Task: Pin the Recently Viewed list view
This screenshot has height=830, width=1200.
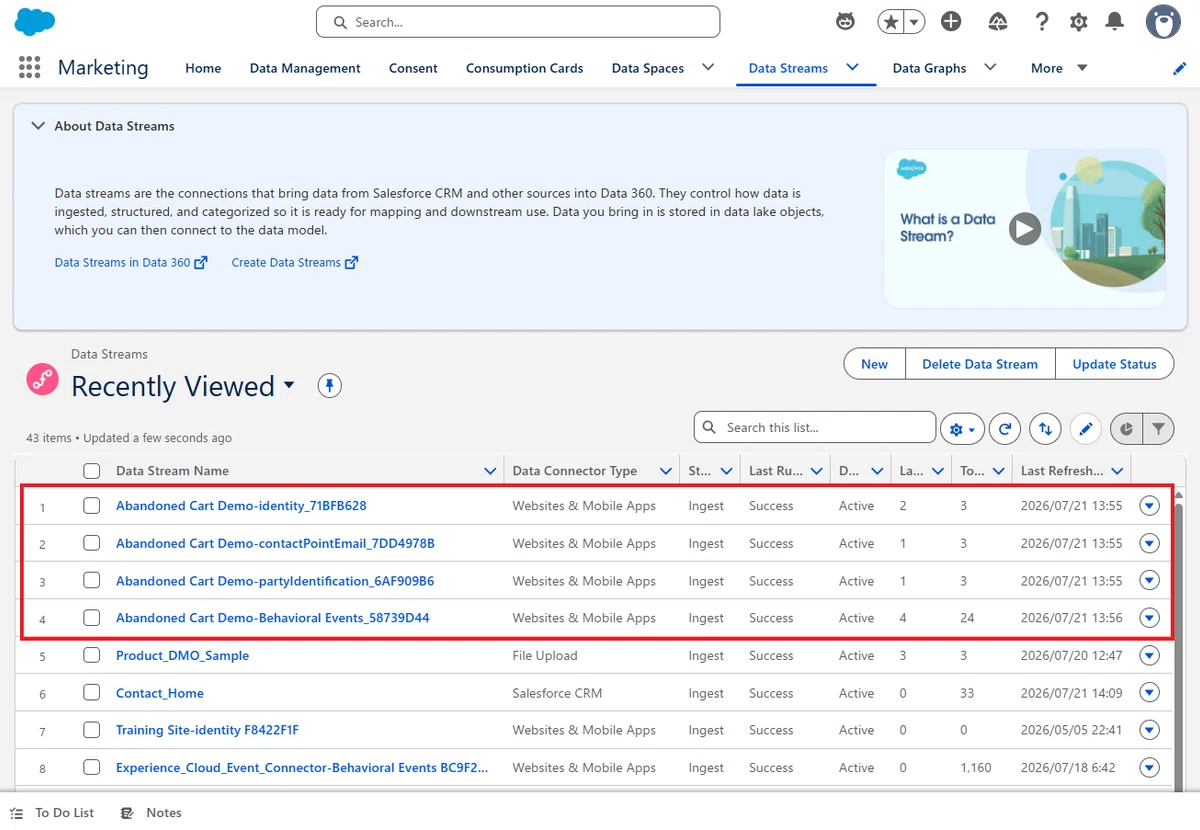Action: pyautogui.click(x=330, y=385)
